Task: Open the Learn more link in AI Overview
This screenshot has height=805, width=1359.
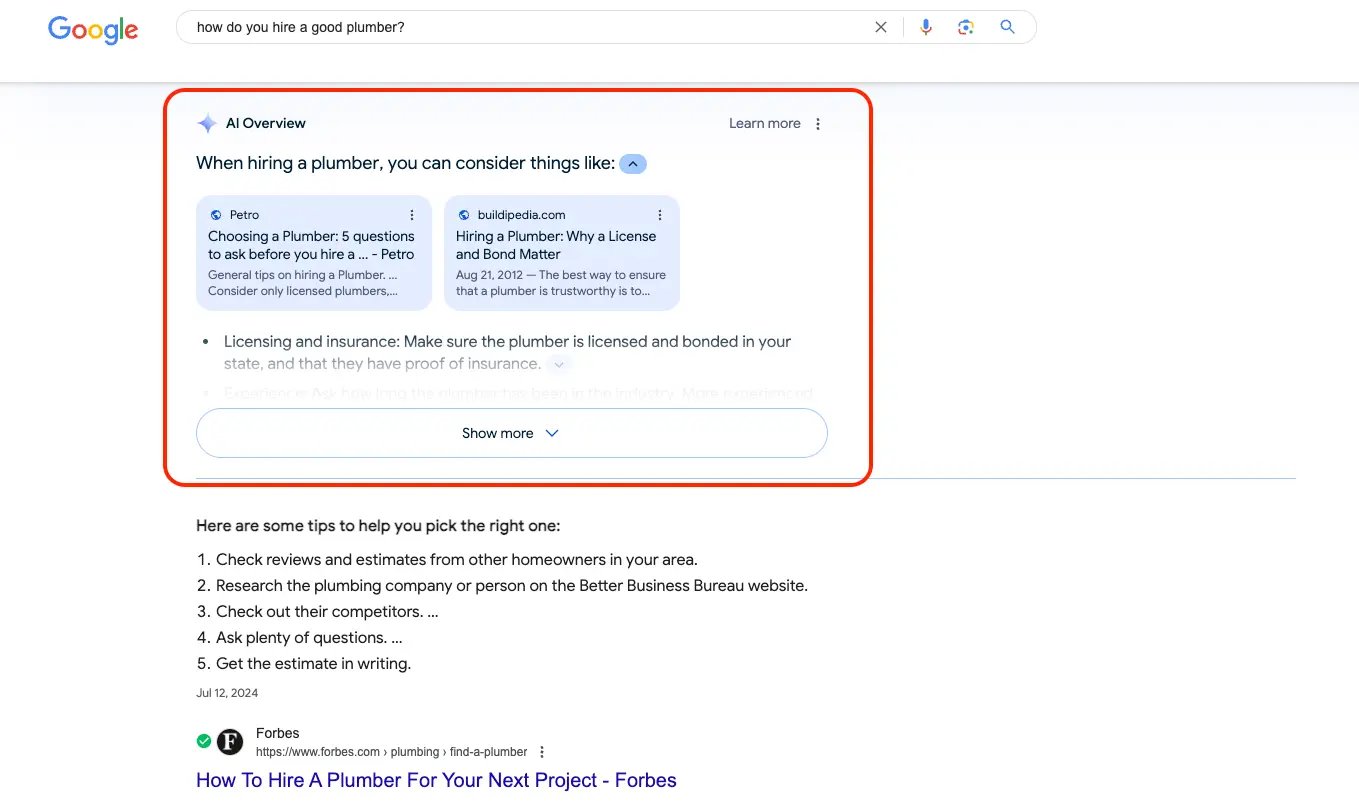Action: pyautogui.click(x=765, y=124)
